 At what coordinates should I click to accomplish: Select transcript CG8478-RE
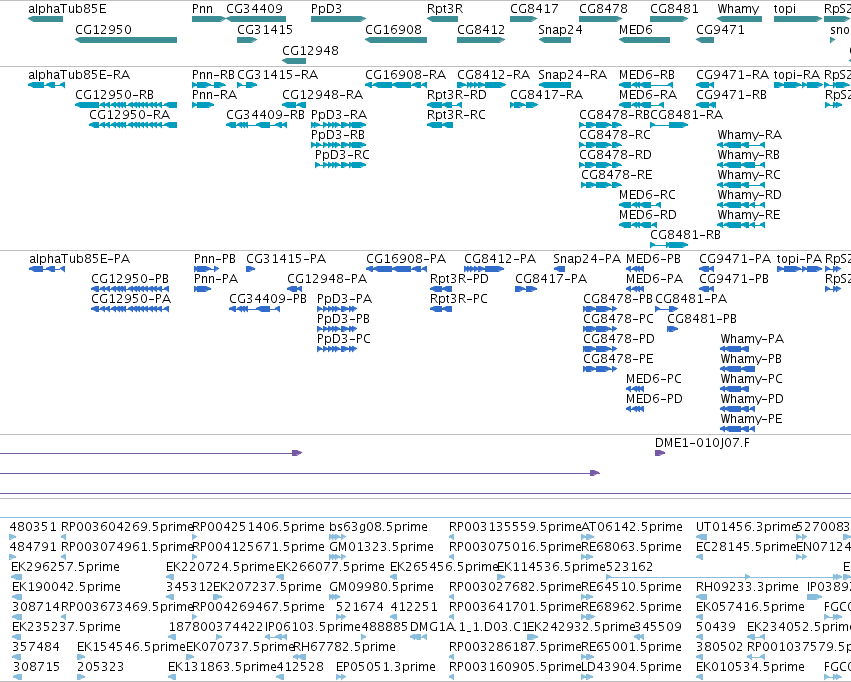click(x=617, y=175)
